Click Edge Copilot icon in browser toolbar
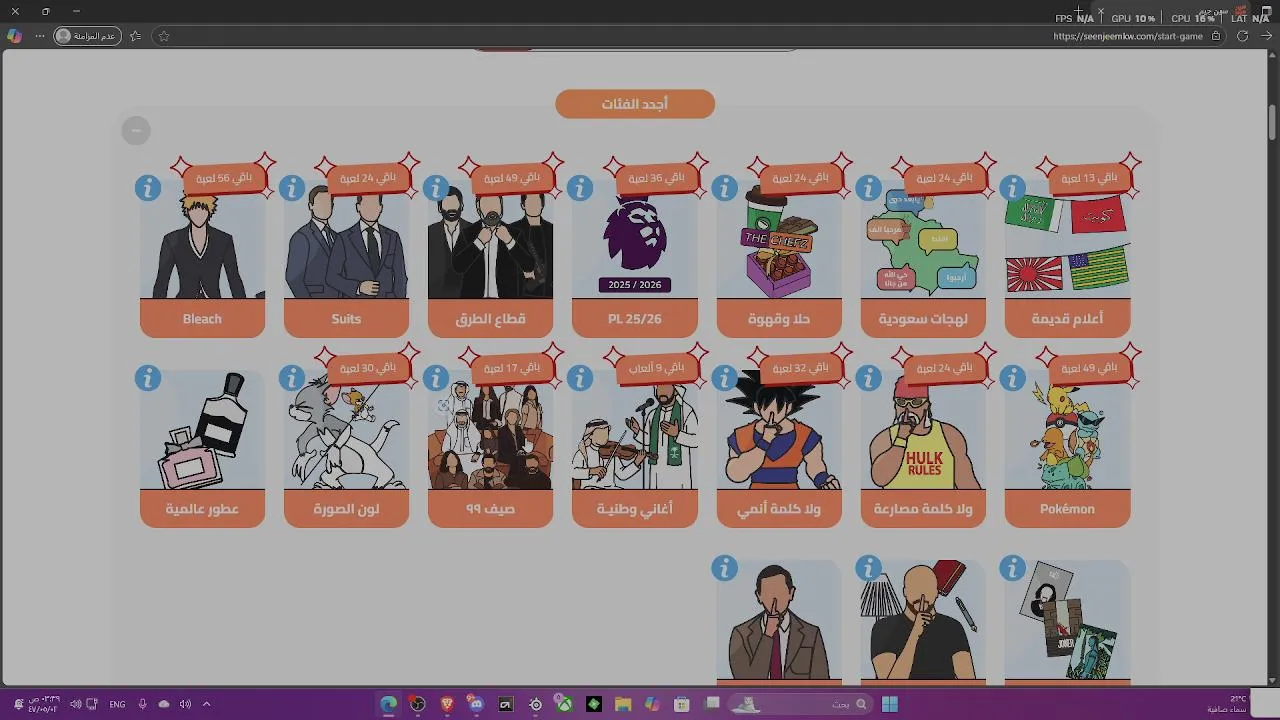Screen dimensions: 1280x720 [x=14, y=36]
